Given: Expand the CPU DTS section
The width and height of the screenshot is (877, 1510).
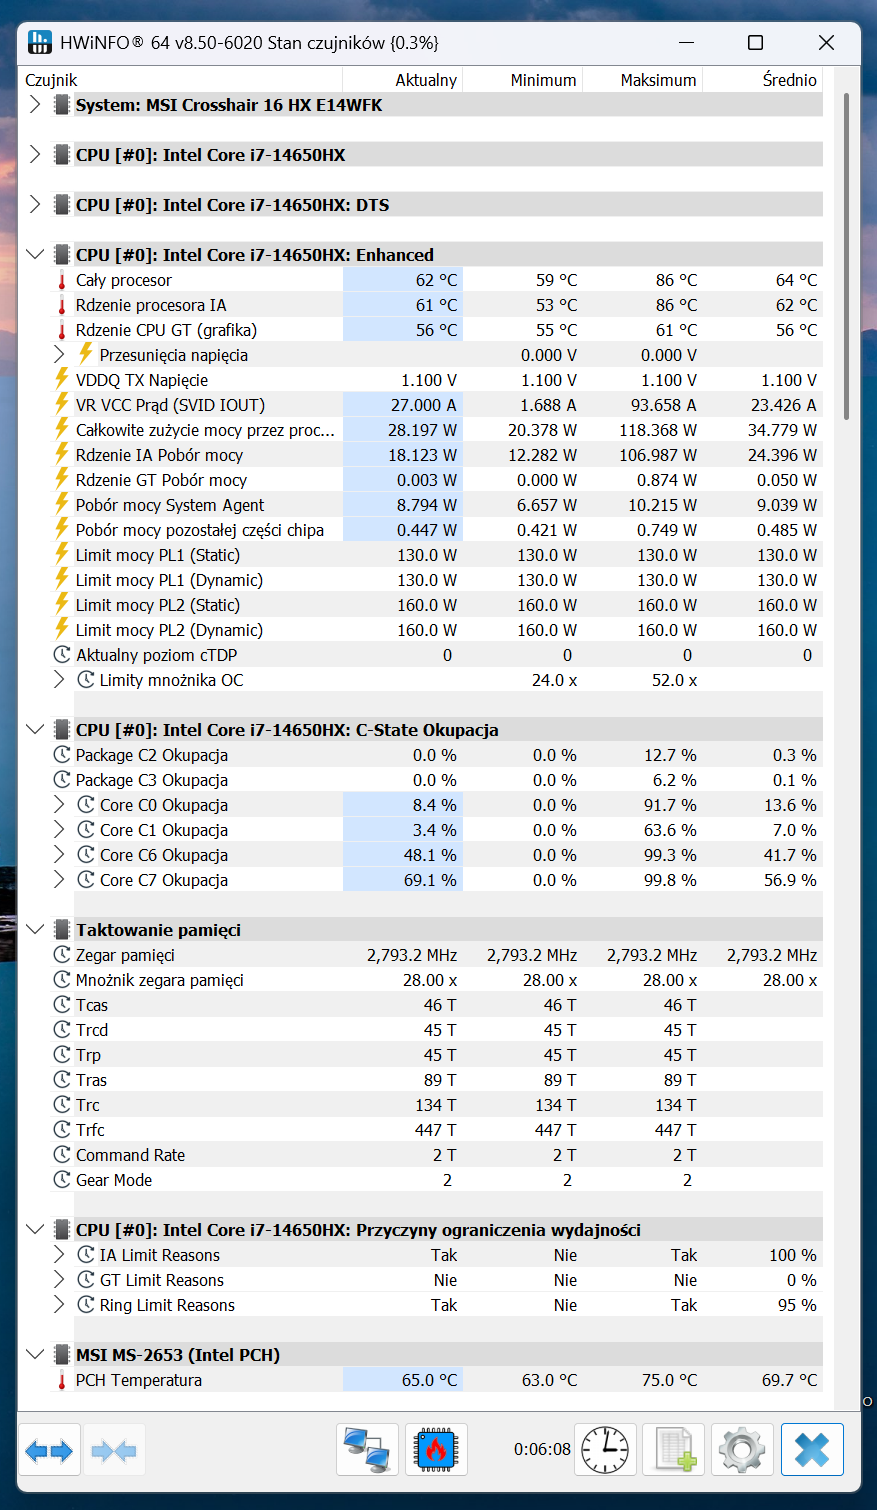Looking at the screenshot, I should [35, 204].
